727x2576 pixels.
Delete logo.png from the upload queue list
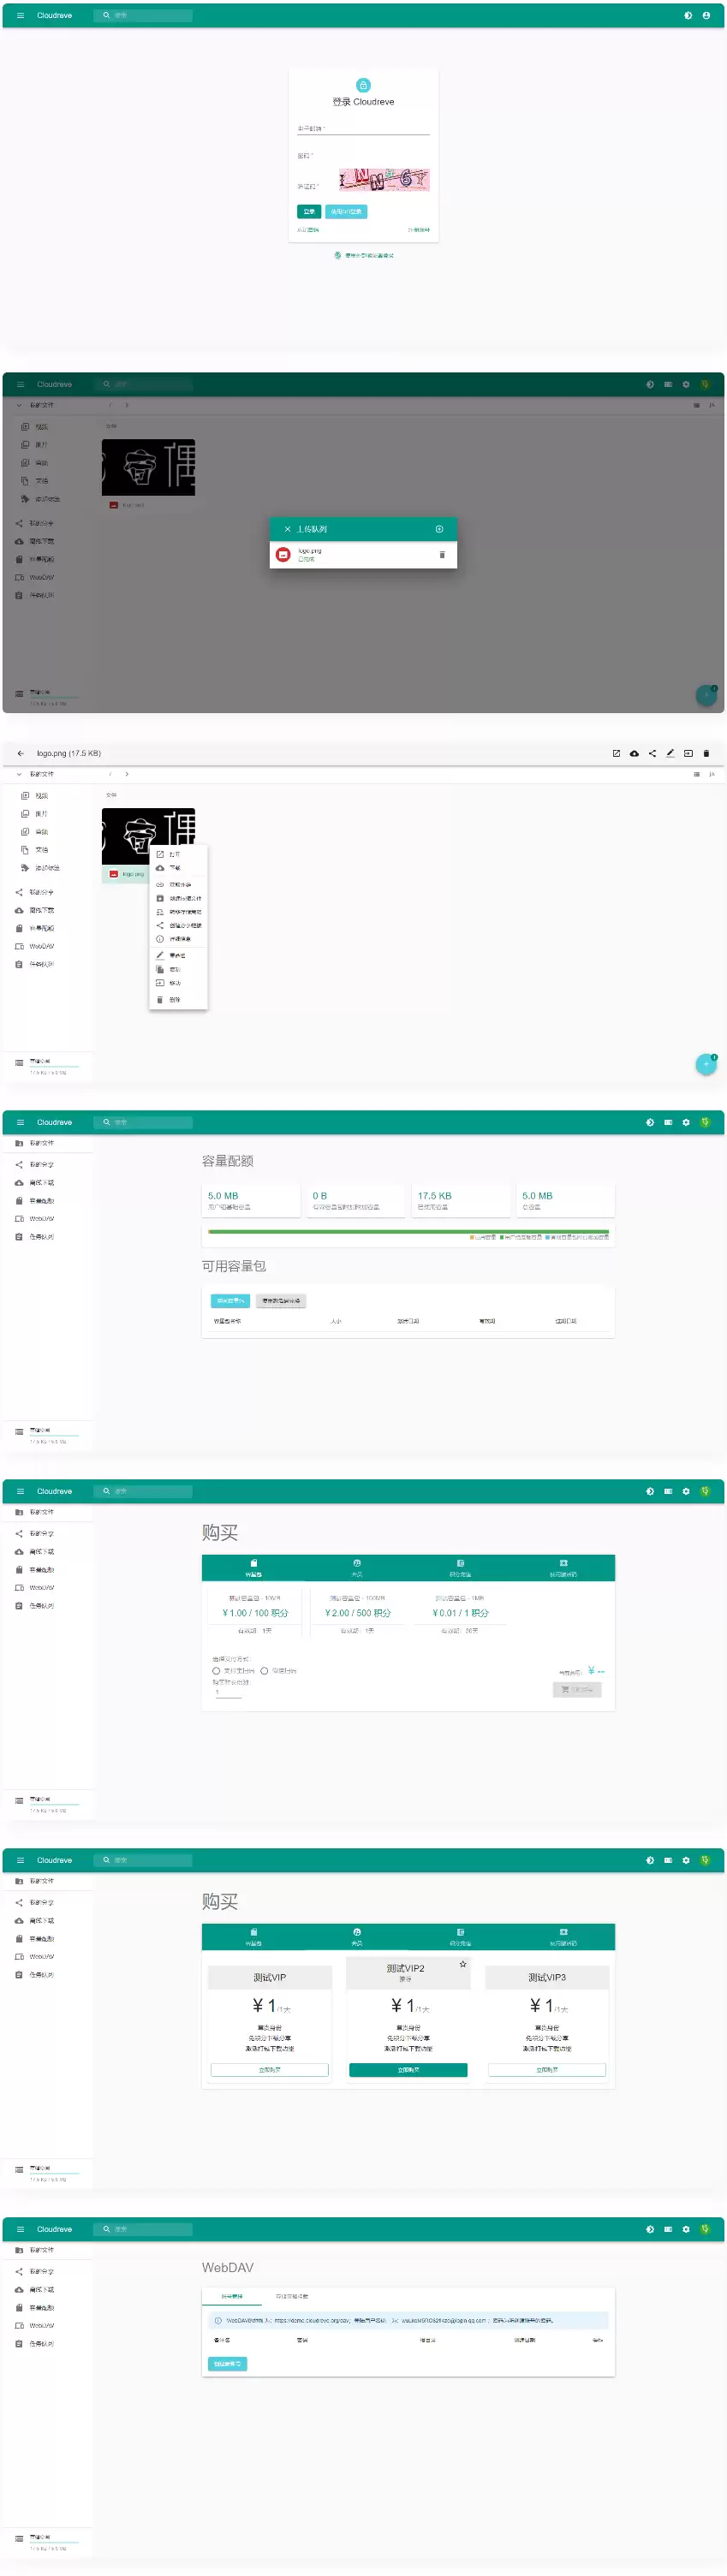tap(442, 555)
